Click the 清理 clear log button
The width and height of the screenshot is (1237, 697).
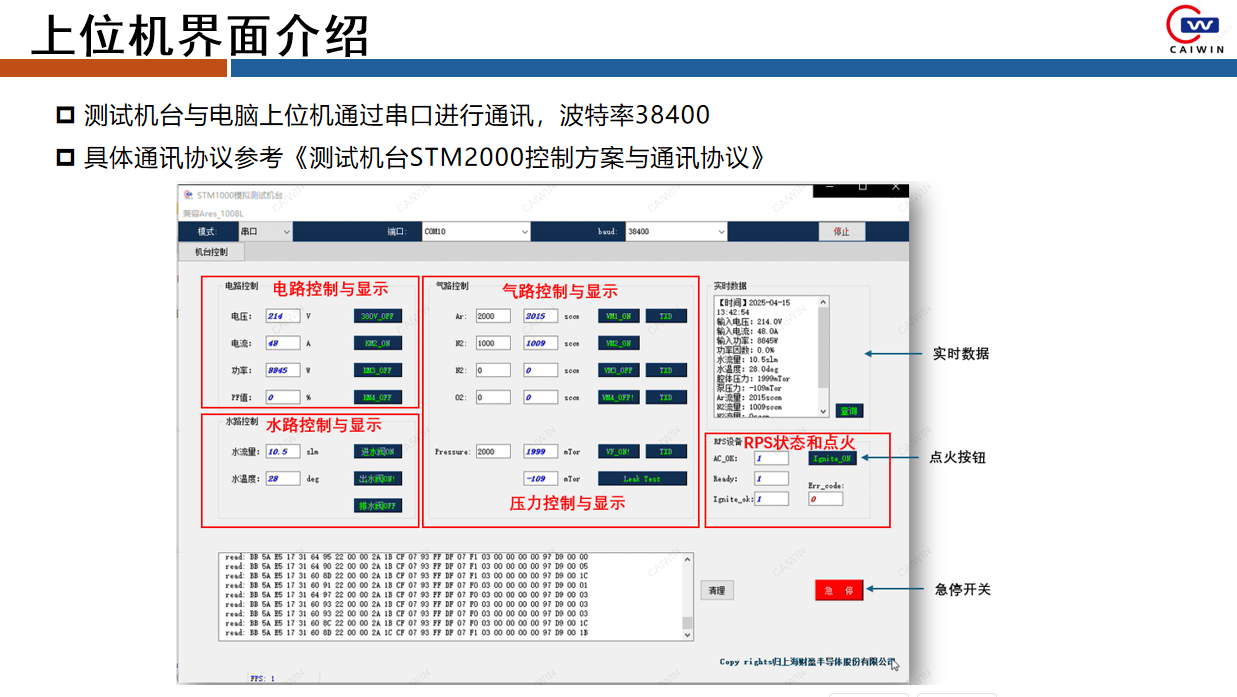(x=716, y=590)
